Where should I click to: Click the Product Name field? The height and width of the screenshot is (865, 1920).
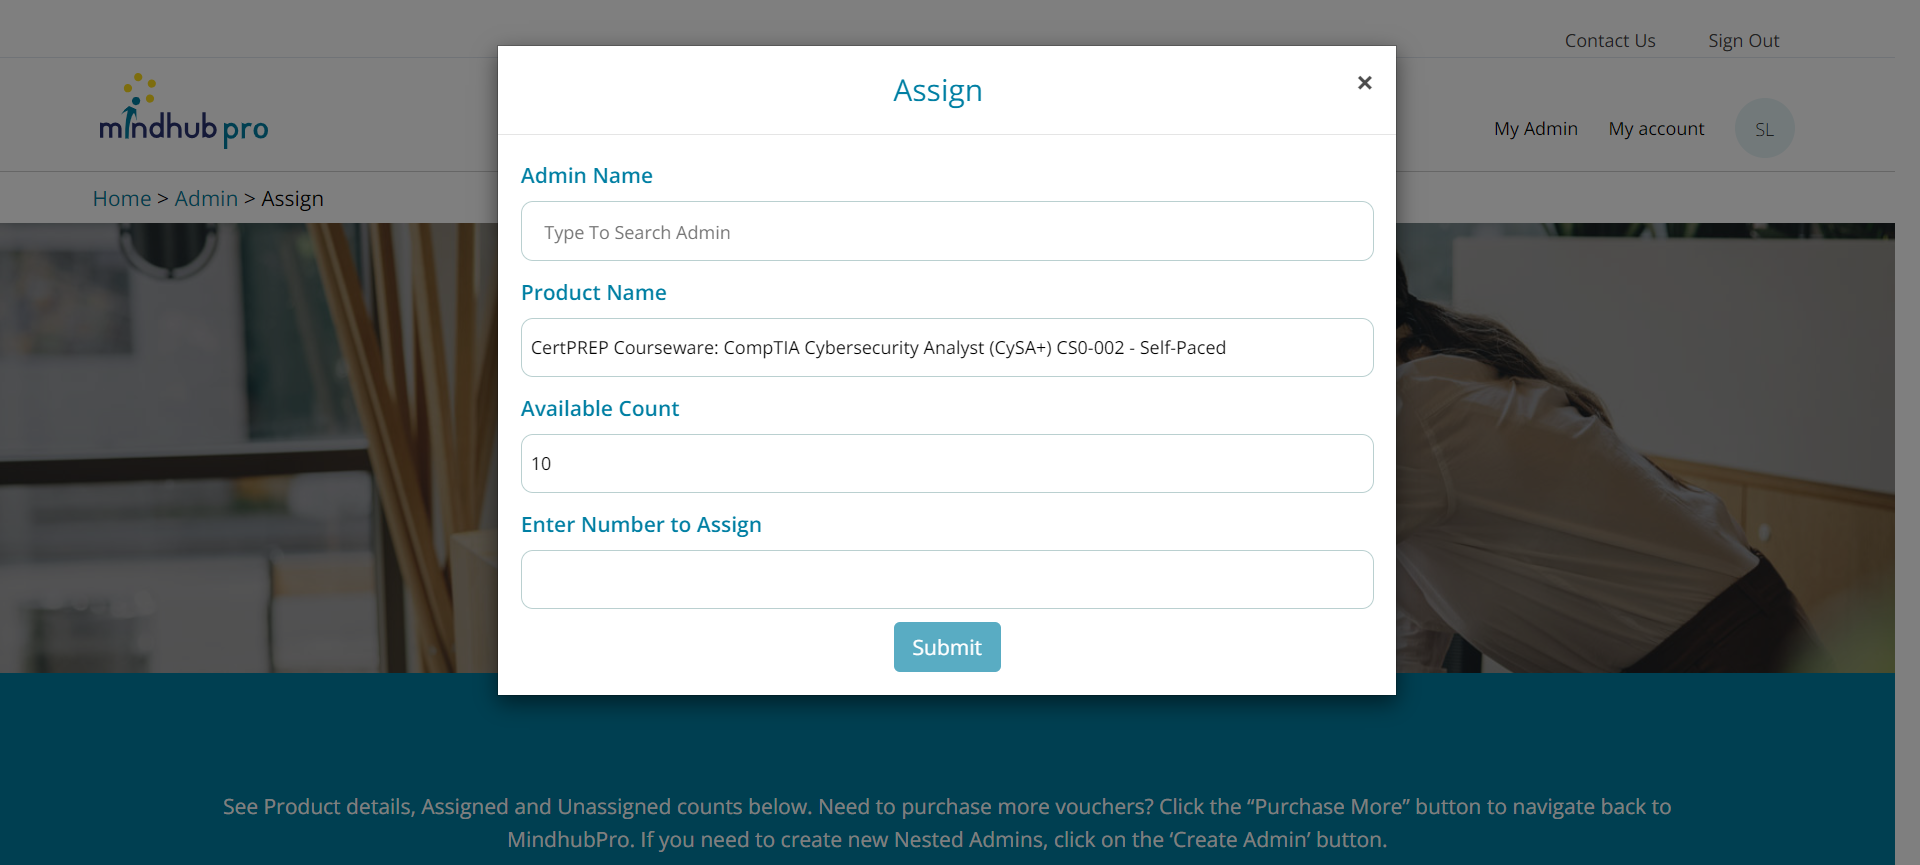pos(946,348)
